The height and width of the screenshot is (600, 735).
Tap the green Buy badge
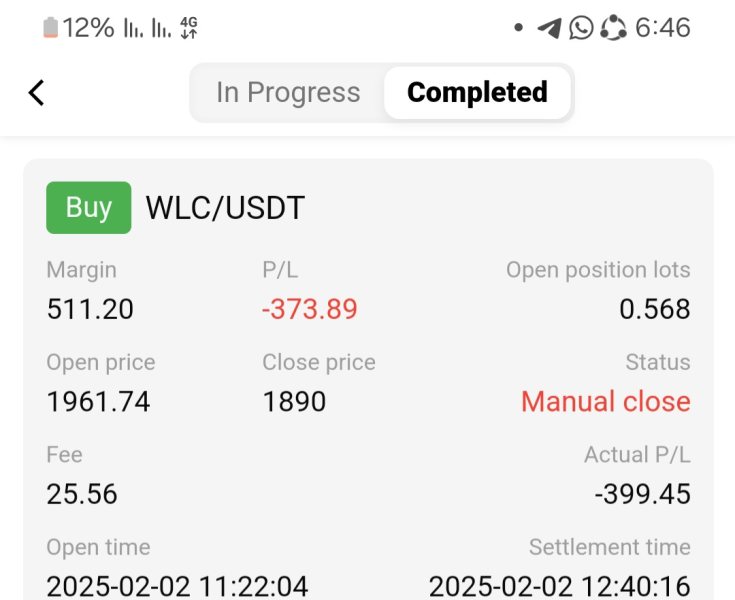pyautogui.click(x=88, y=208)
